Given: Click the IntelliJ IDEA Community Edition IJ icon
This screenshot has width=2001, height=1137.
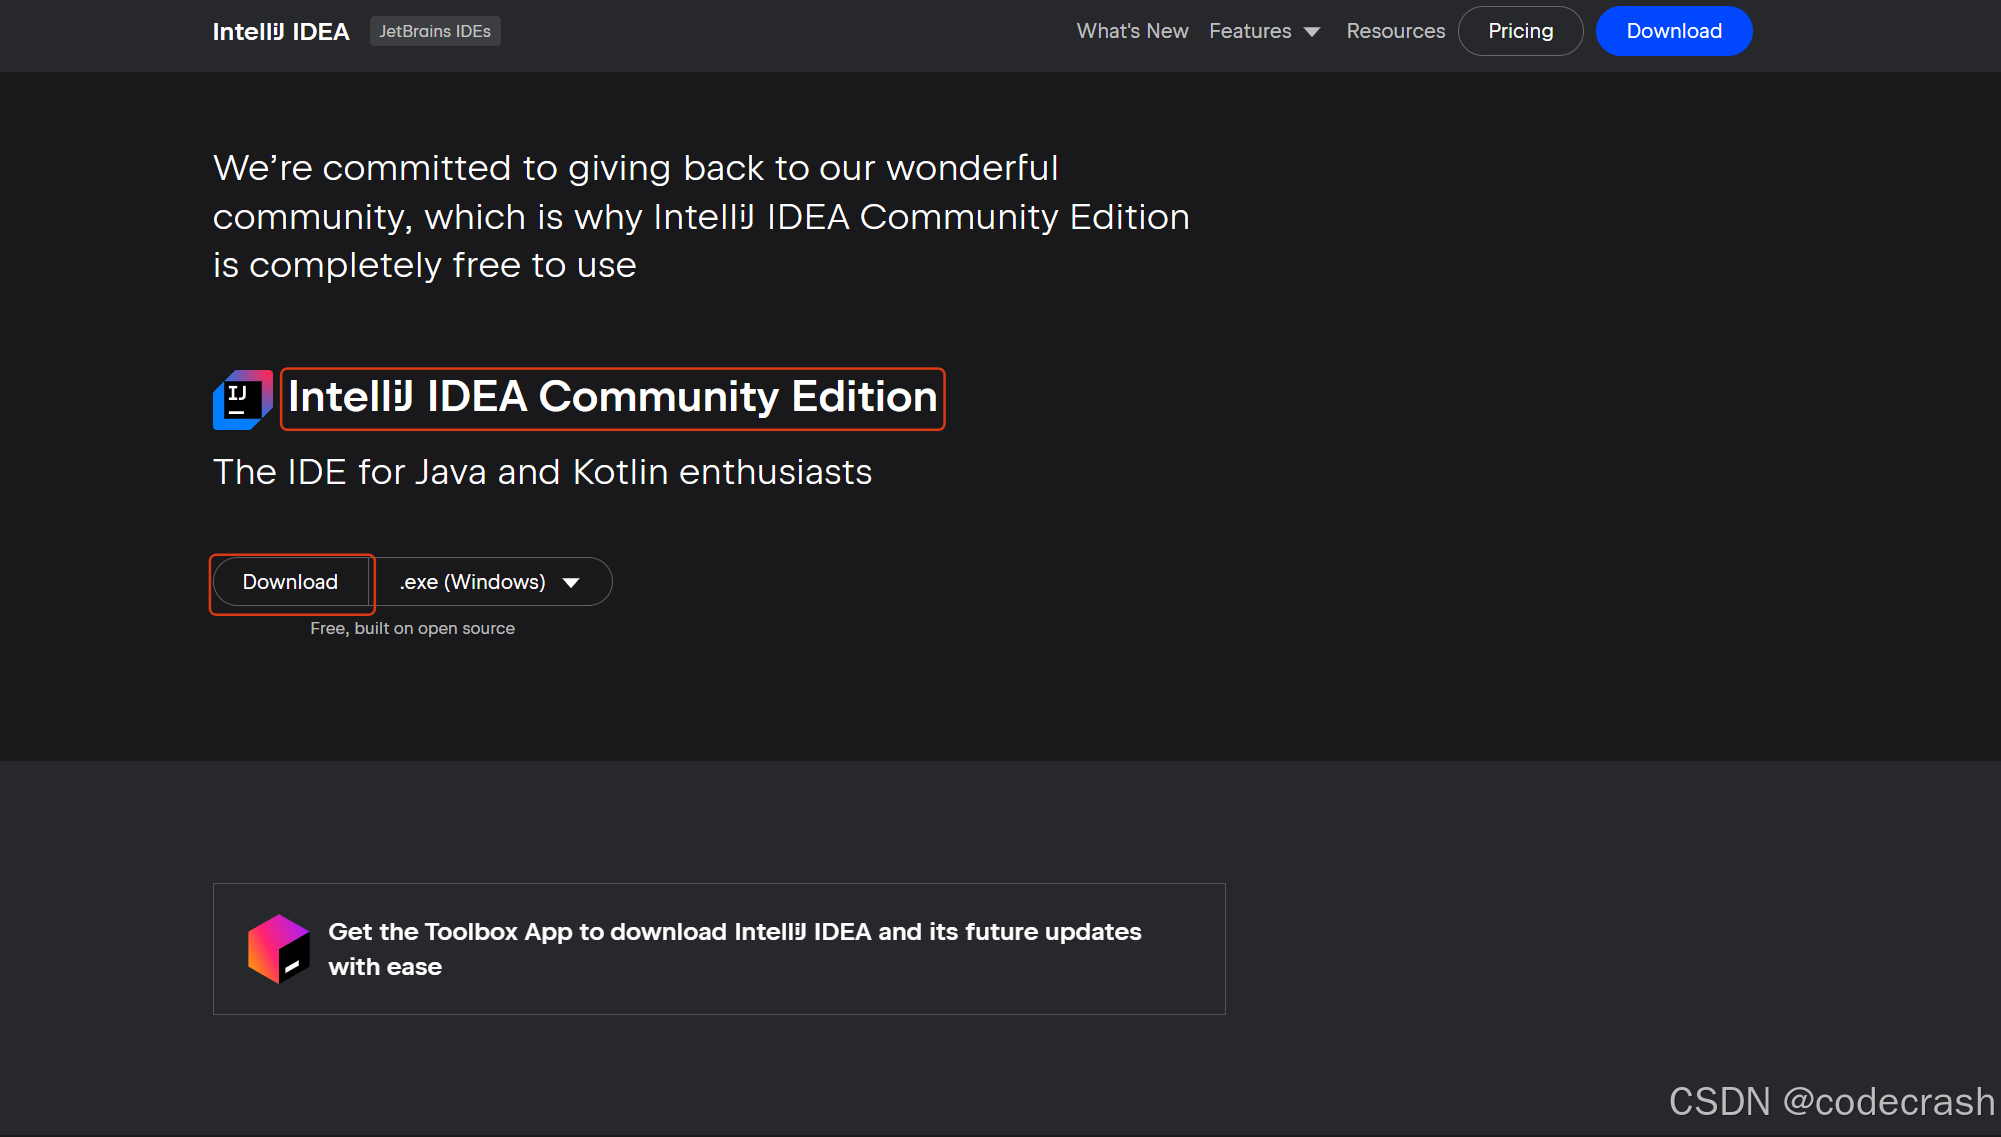Looking at the screenshot, I should 243,400.
